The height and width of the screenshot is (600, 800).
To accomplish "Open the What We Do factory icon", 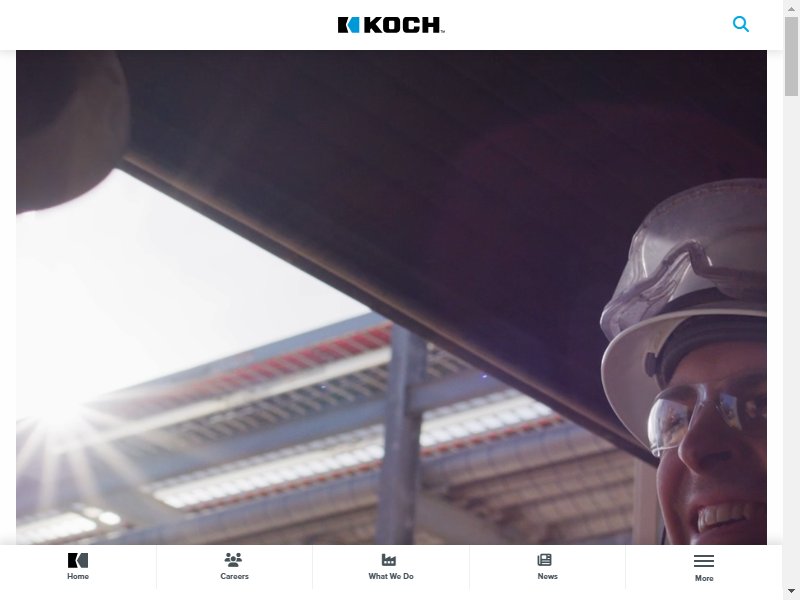I will click(x=389, y=560).
